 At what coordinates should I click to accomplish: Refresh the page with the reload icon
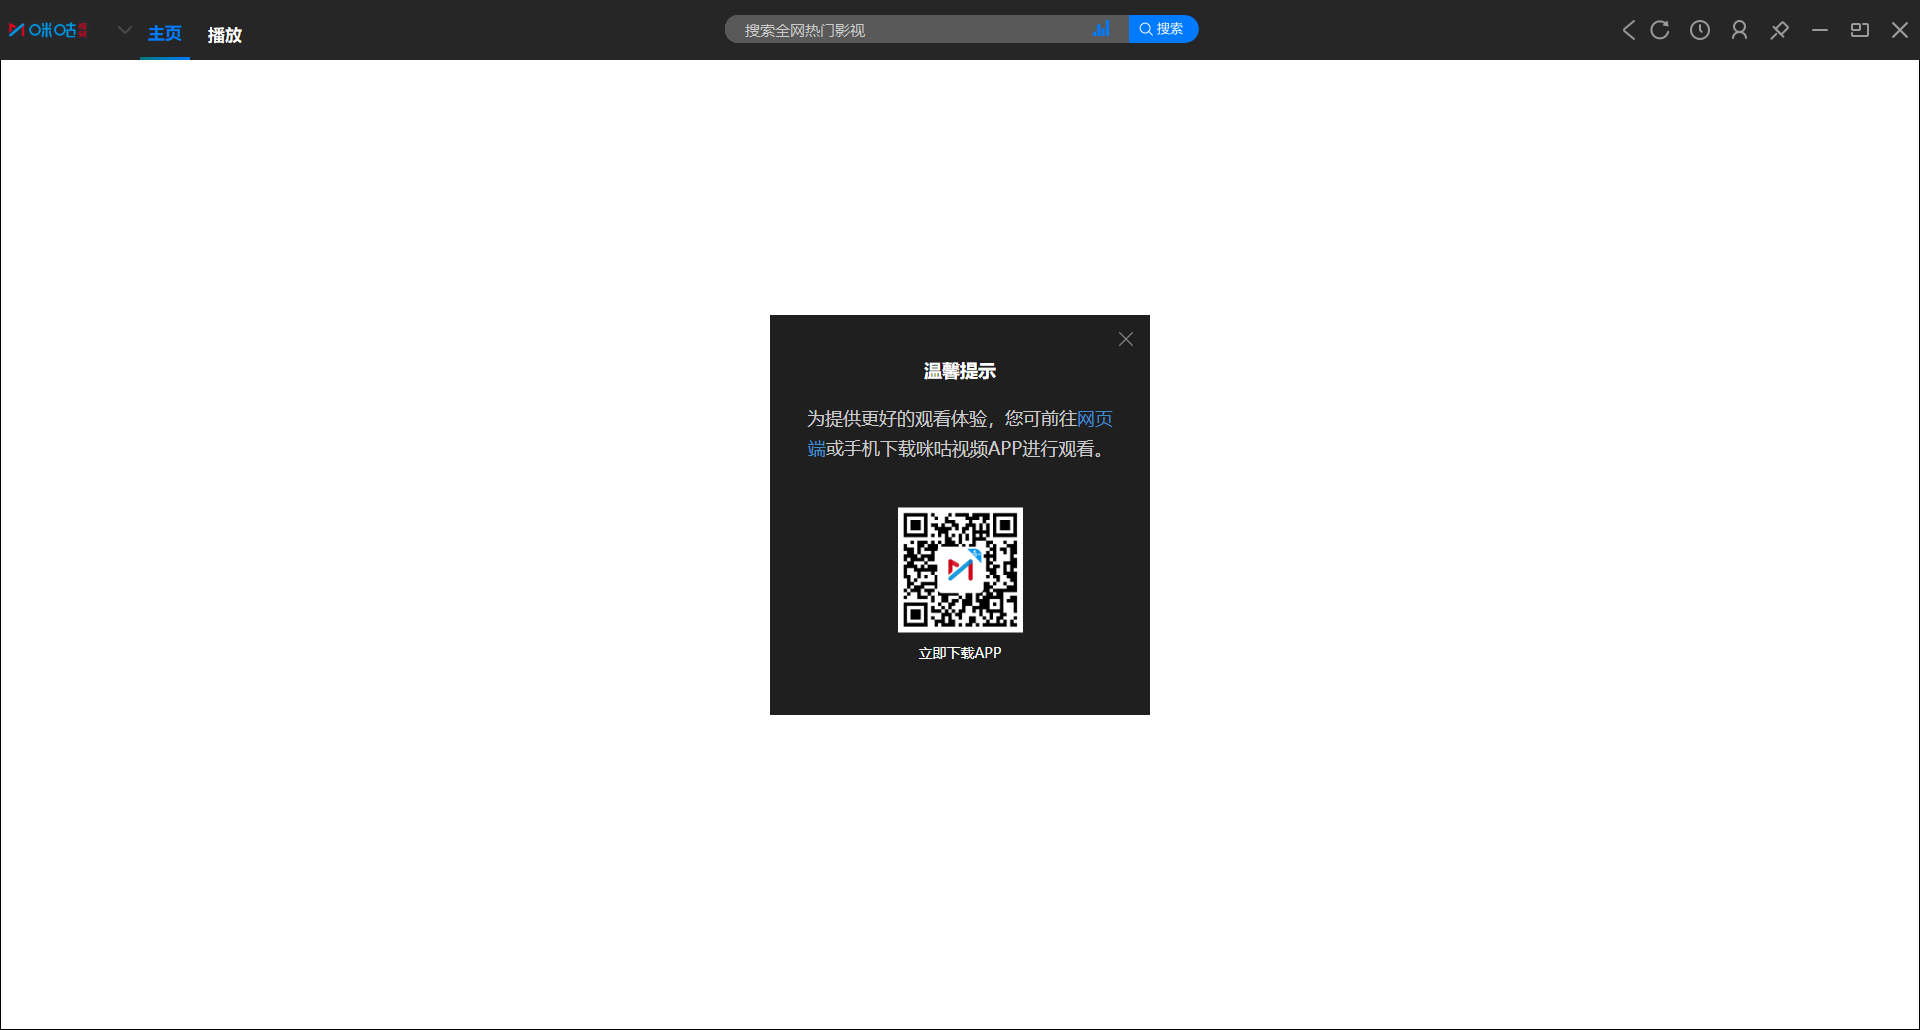(1660, 30)
